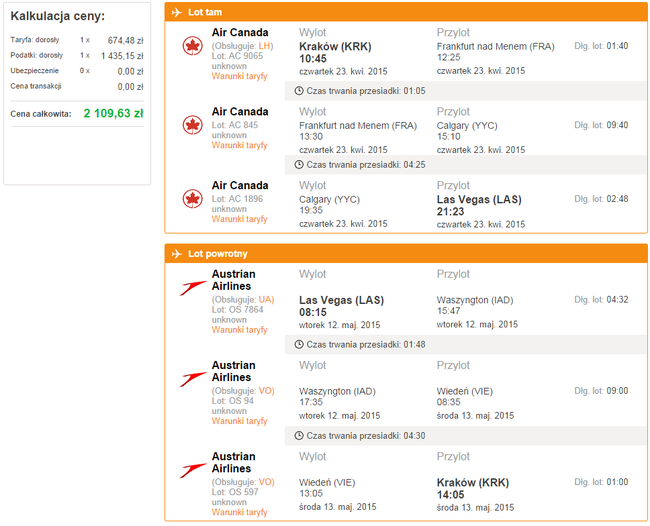The width and height of the screenshot is (650, 526).
Task: Open Warunki taryfy for flight OS 94
Action: coord(239,421)
